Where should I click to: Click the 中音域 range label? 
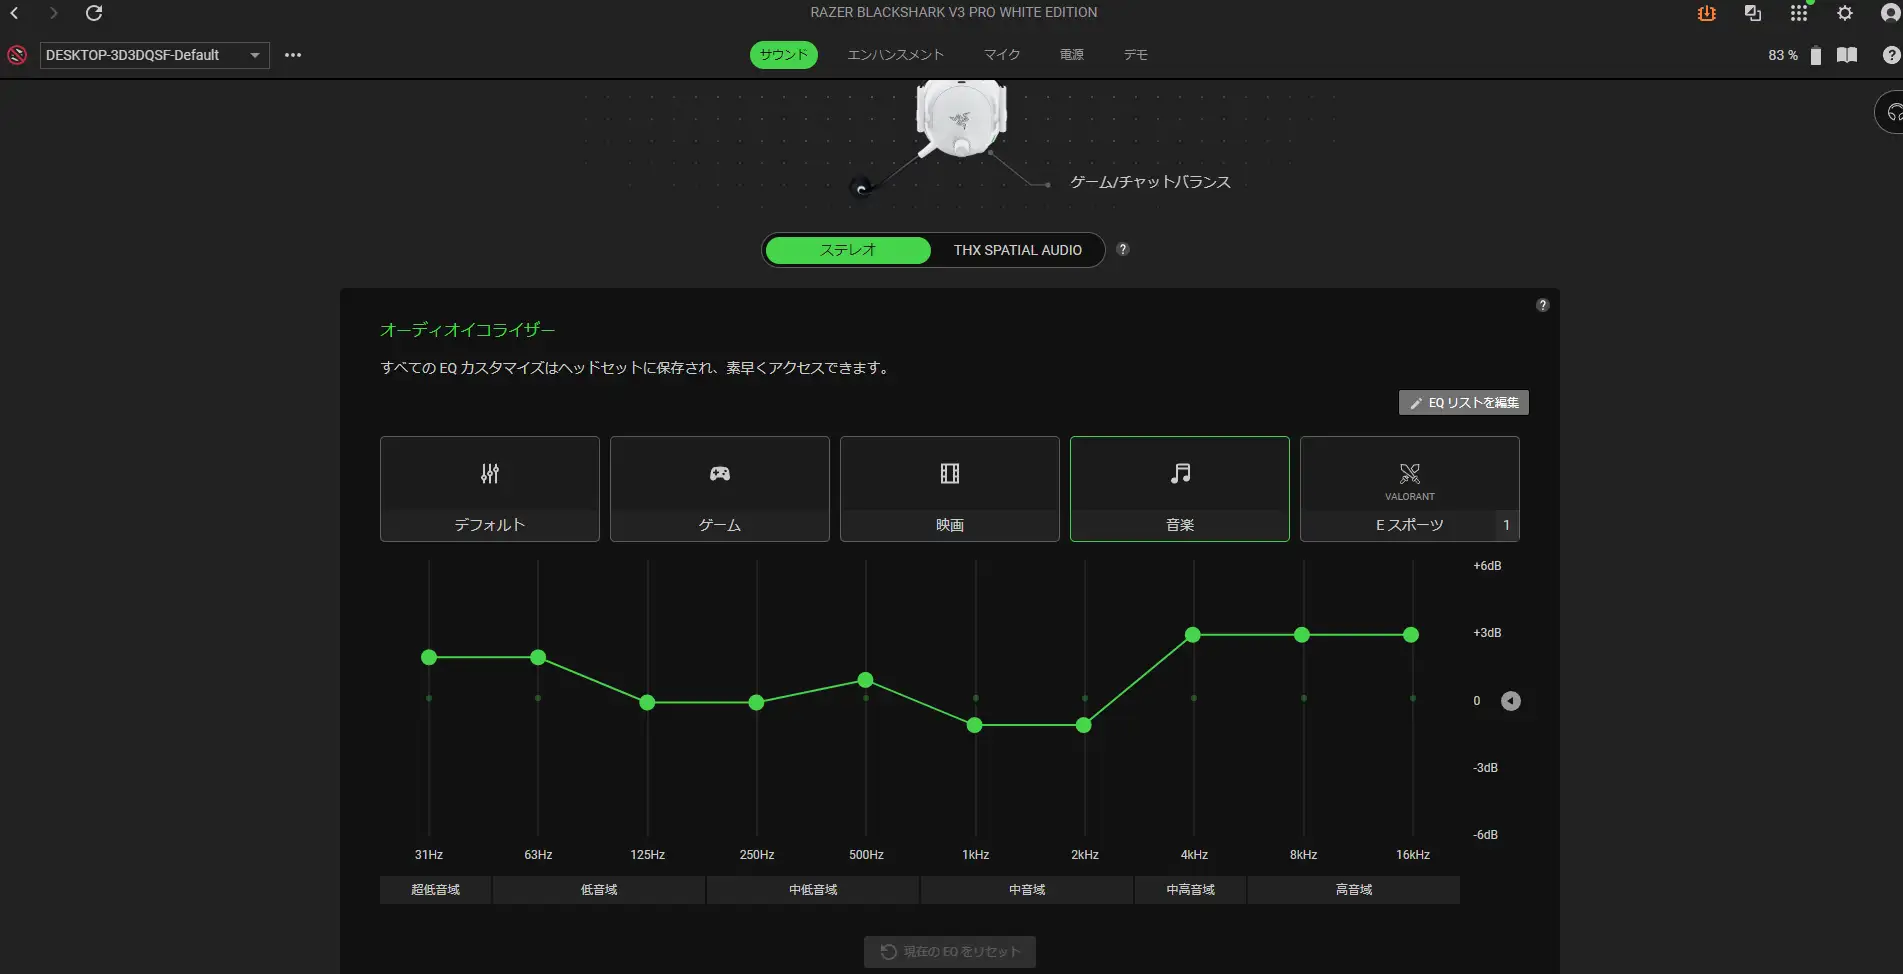coord(1027,890)
